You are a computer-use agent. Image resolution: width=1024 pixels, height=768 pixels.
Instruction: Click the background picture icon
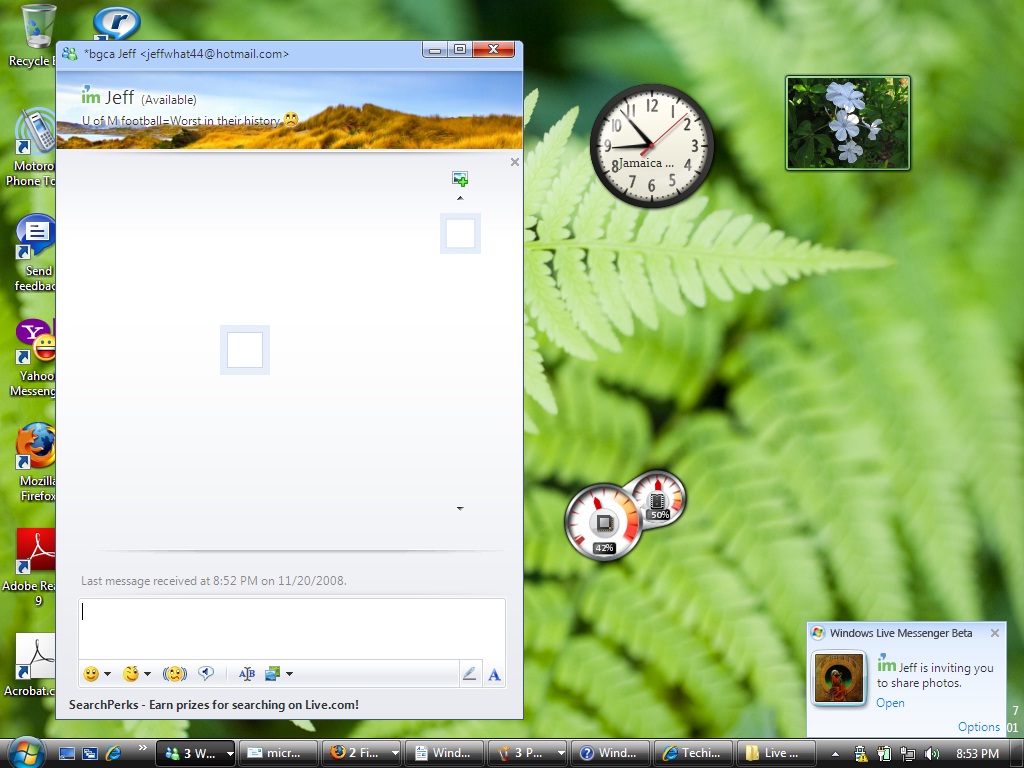click(x=272, y=674)
